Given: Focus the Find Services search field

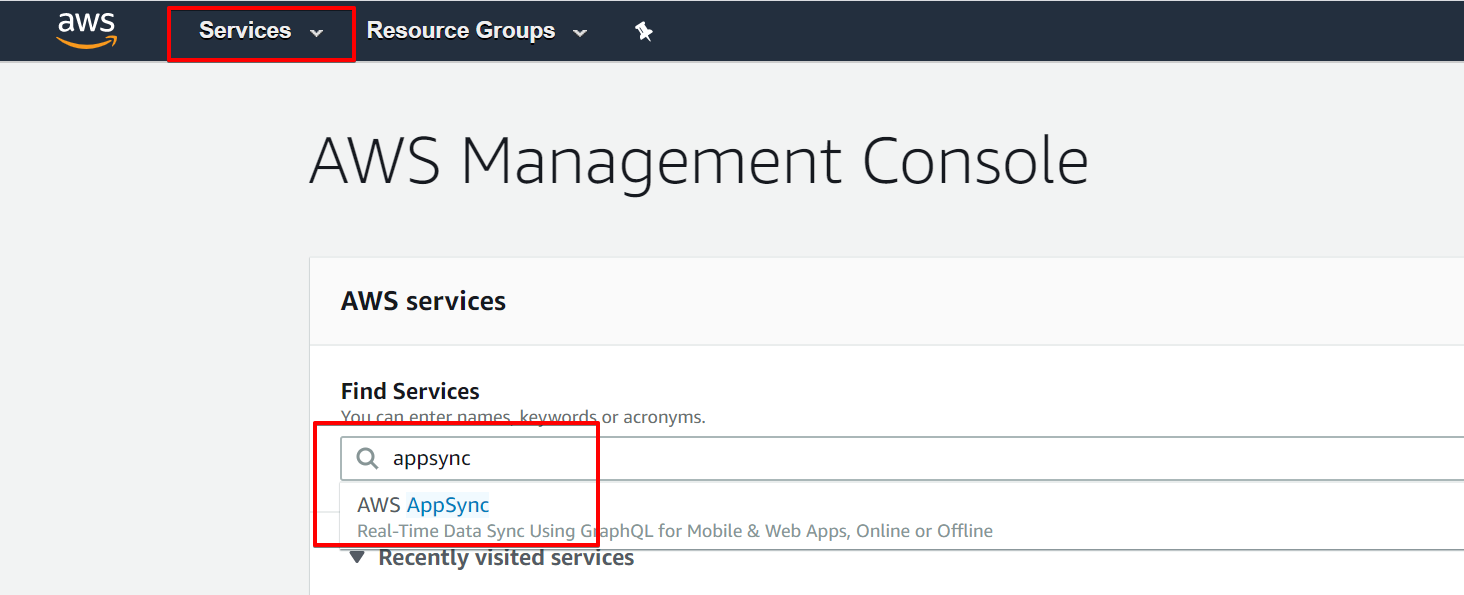Looking at the screenshot, I should coord(900,458).
